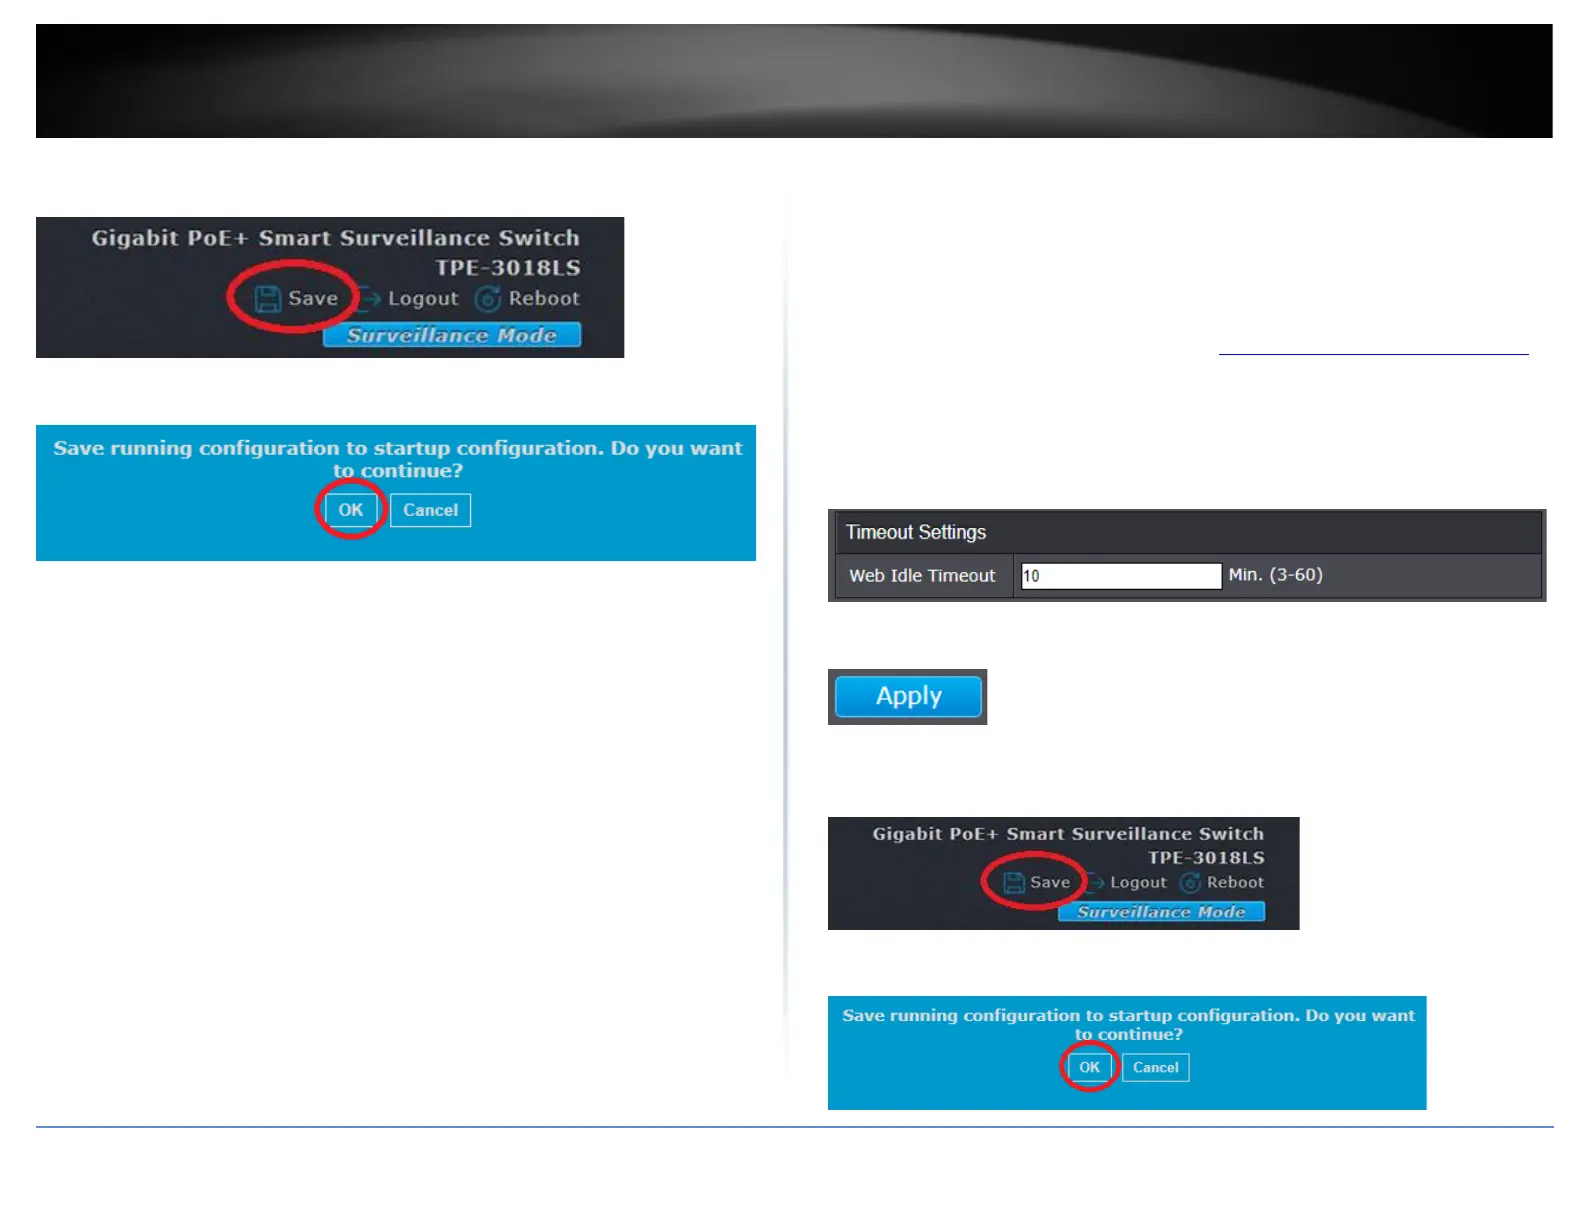The width and height of the screenshot is (1584, 1224).
Task: Click the TPE-3018LS model text in the upper header
Action: tap(508, 268)
